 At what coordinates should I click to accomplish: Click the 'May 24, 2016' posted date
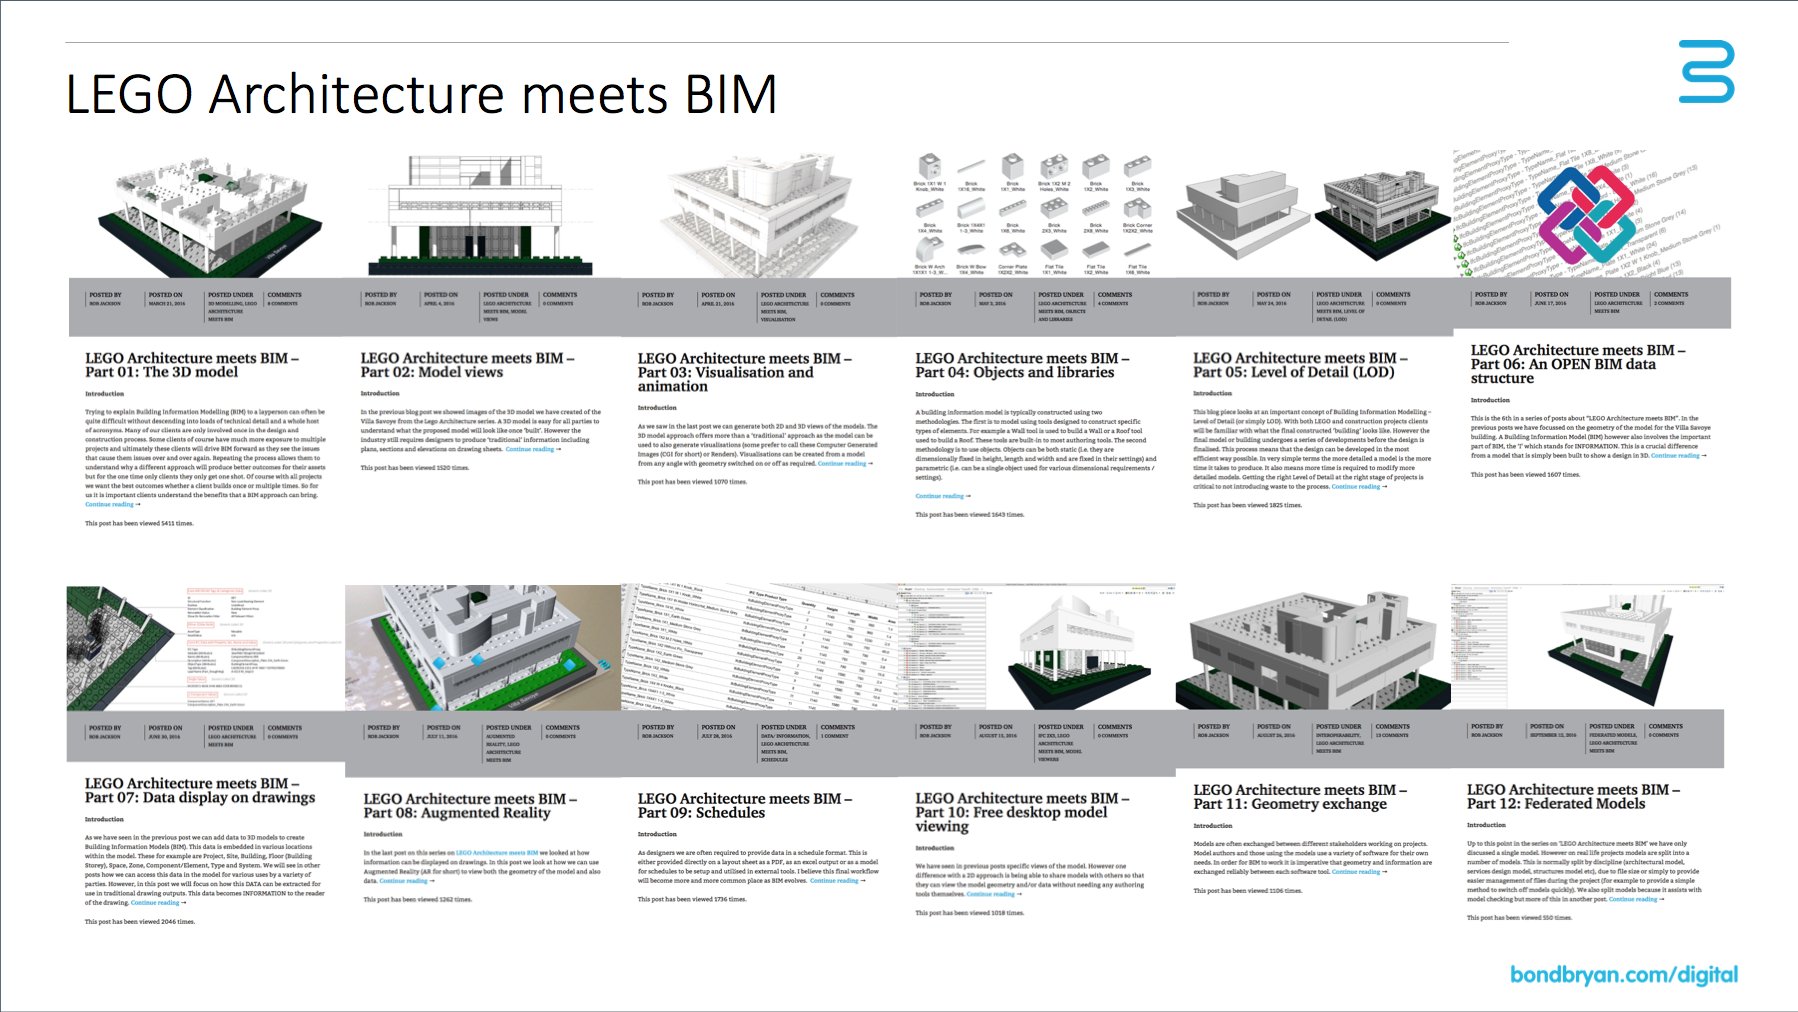click(x=1272, y=304)
